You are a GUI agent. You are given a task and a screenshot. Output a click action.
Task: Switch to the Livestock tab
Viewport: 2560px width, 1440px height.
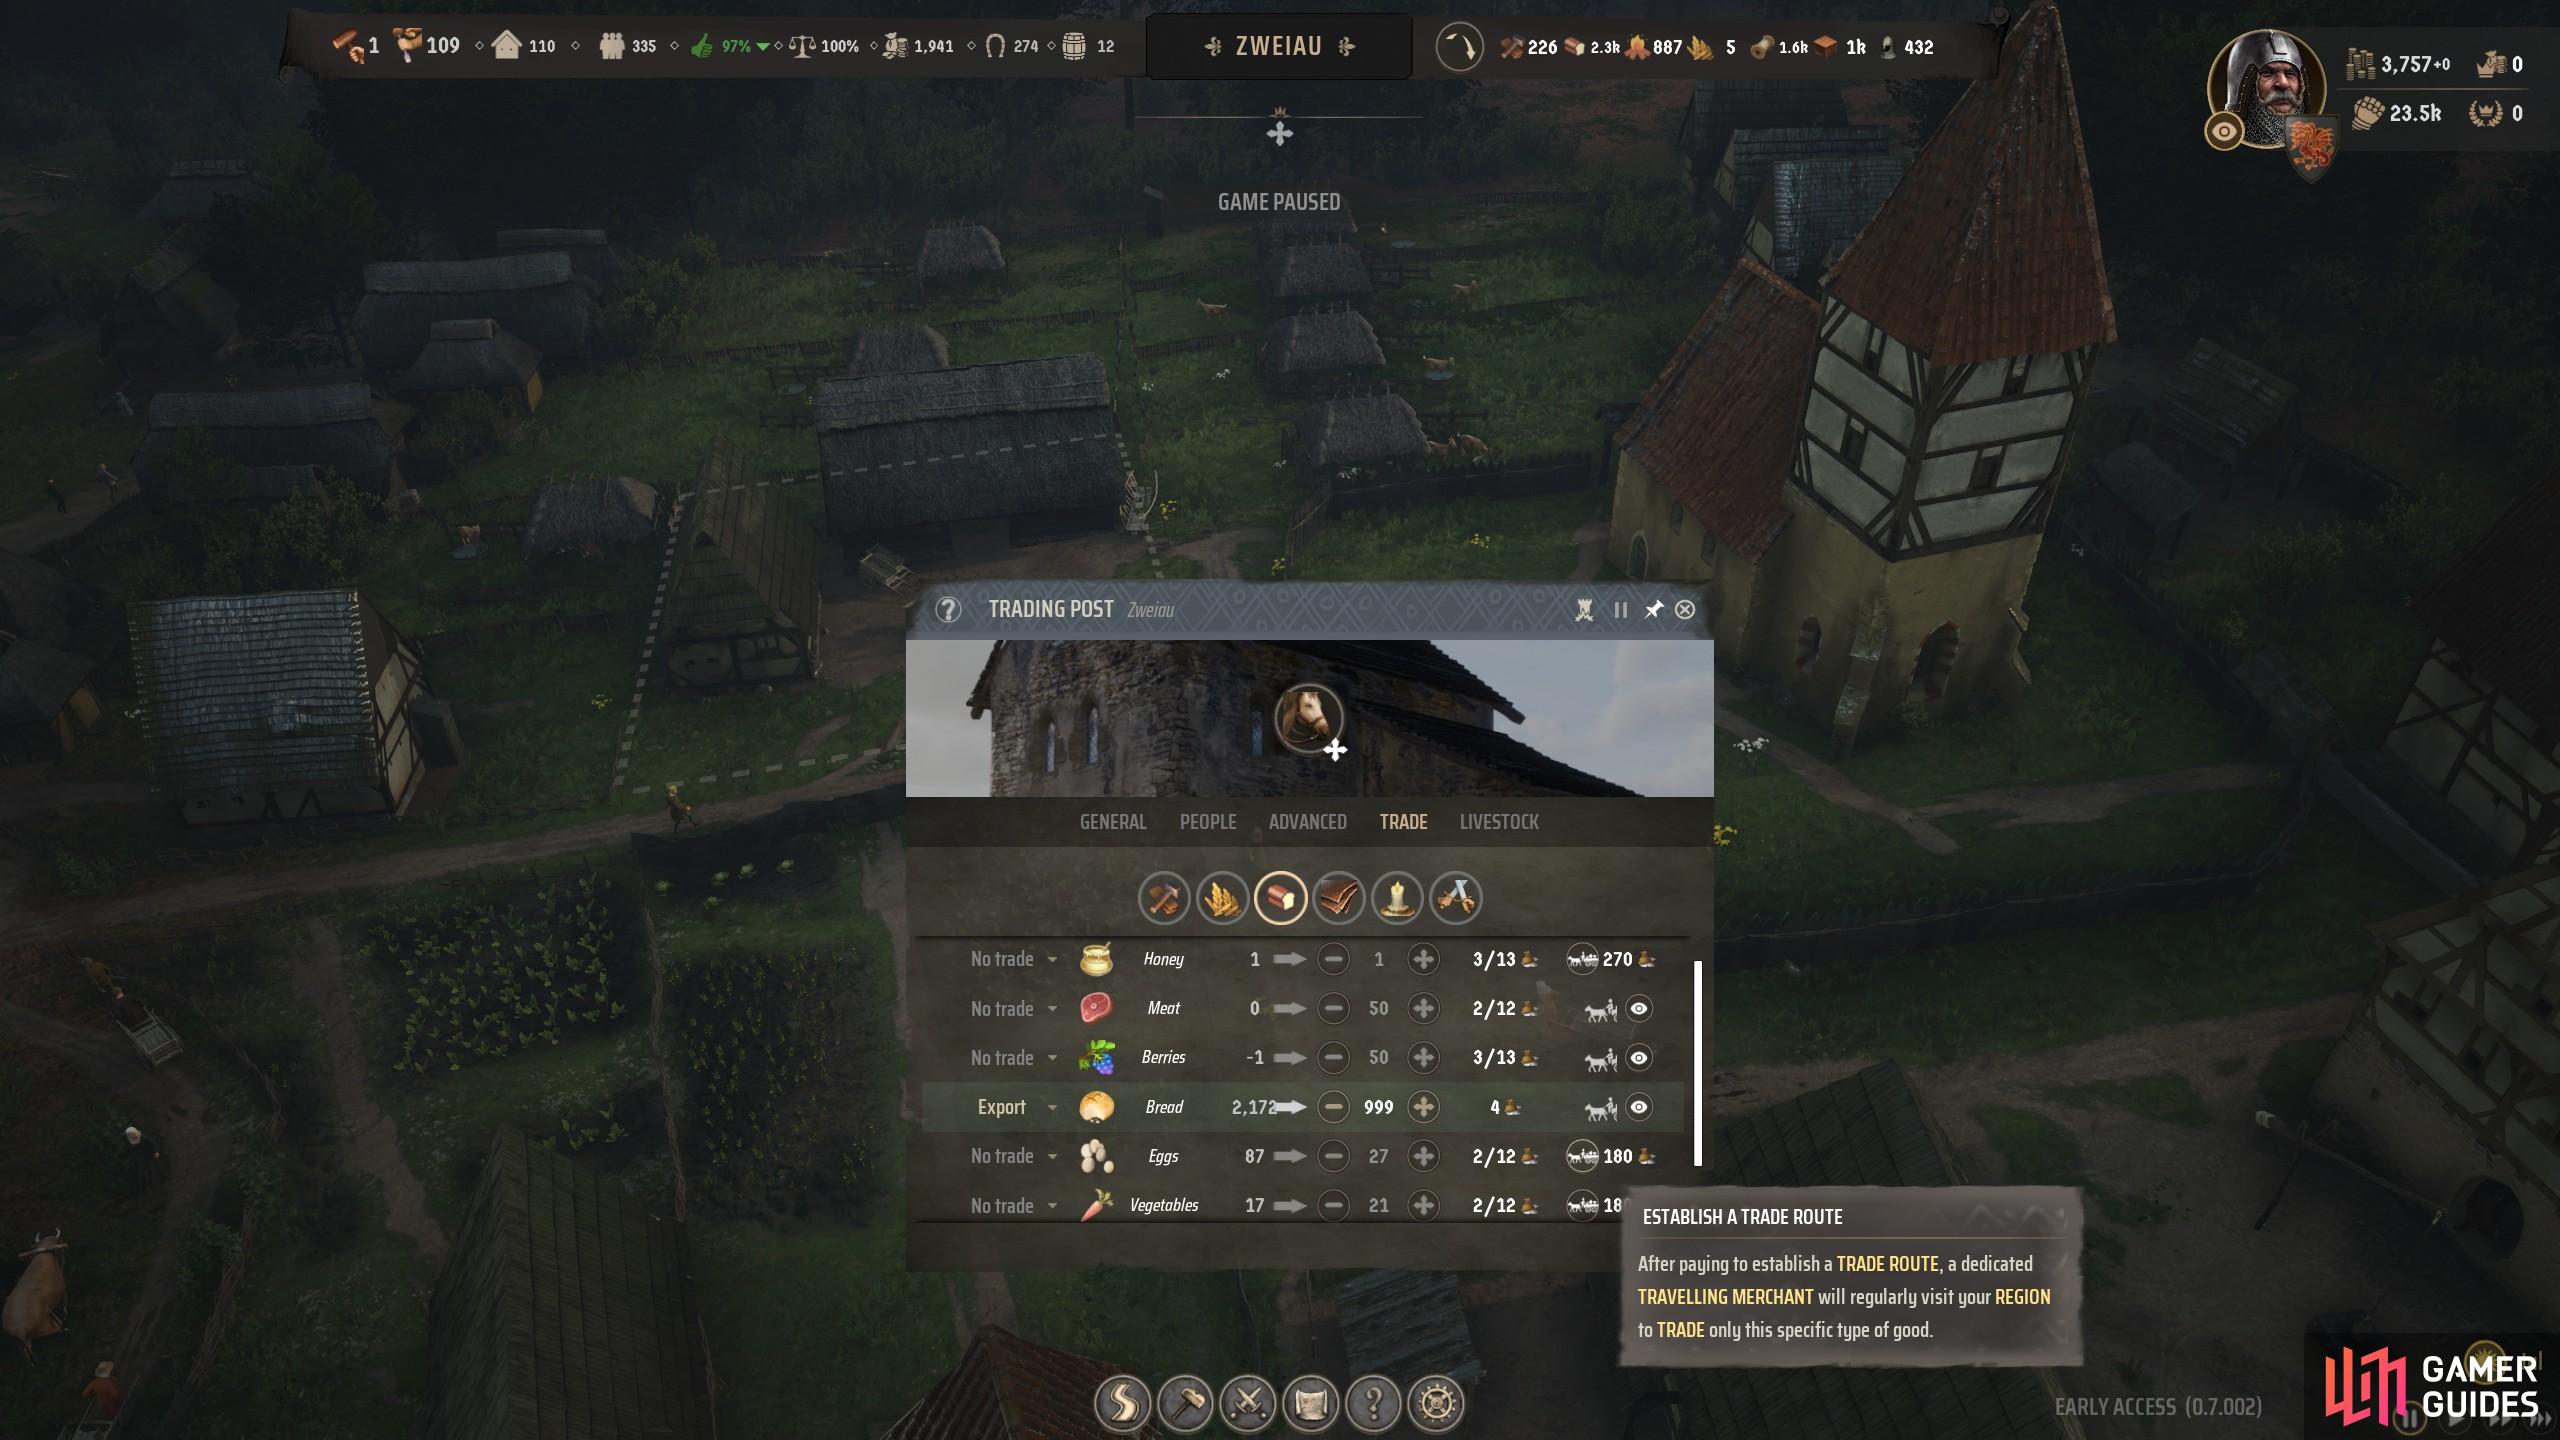click(x=1500, y=821)
